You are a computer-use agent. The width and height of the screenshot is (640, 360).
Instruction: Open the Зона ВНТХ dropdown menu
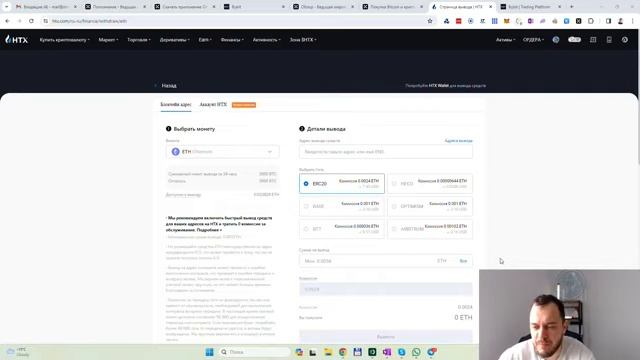point(303,40)
